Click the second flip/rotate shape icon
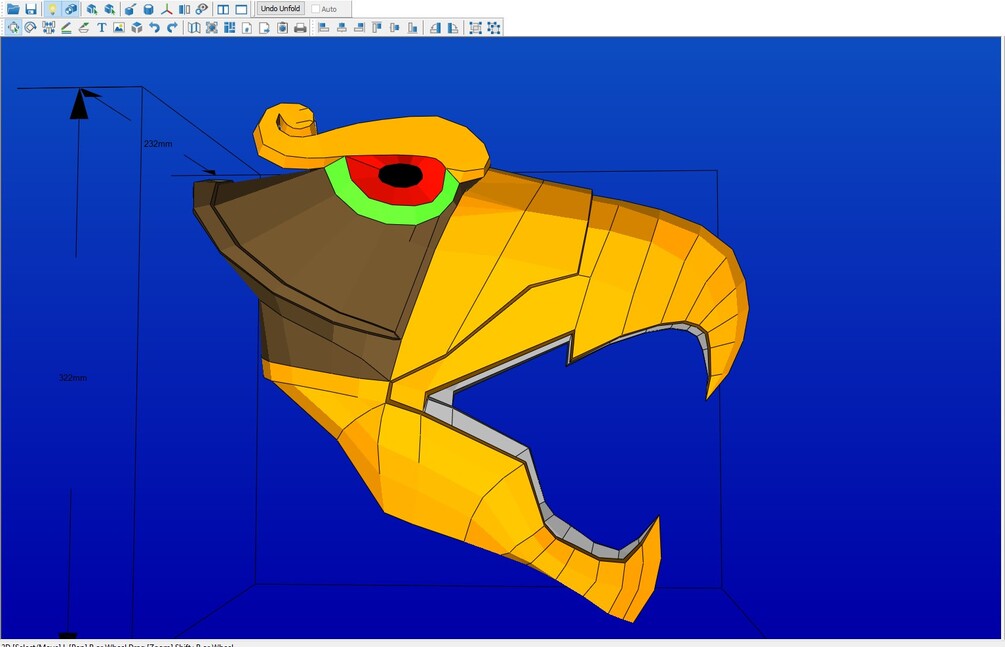The image size is (1005, 647). [x=453, y=28]
